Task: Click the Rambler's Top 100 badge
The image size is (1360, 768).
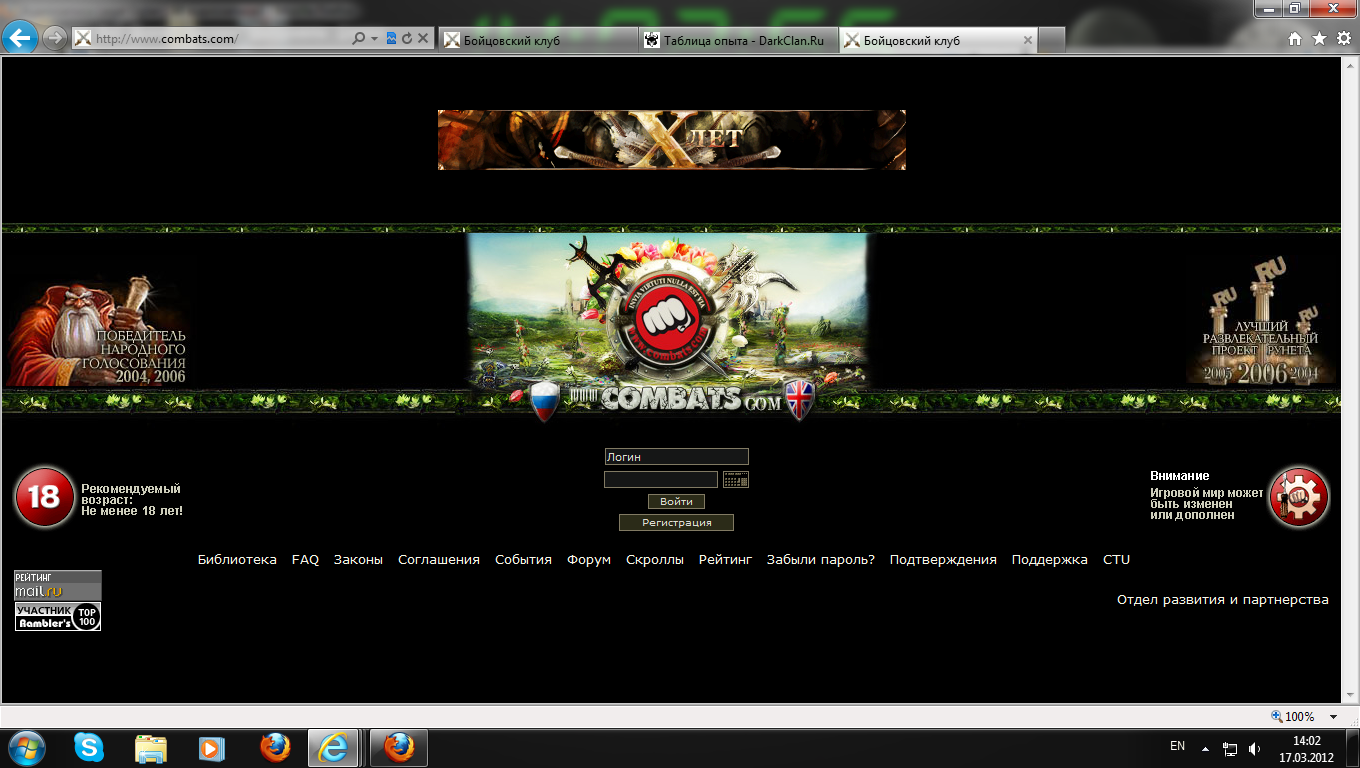Action: tap(58, 617)
